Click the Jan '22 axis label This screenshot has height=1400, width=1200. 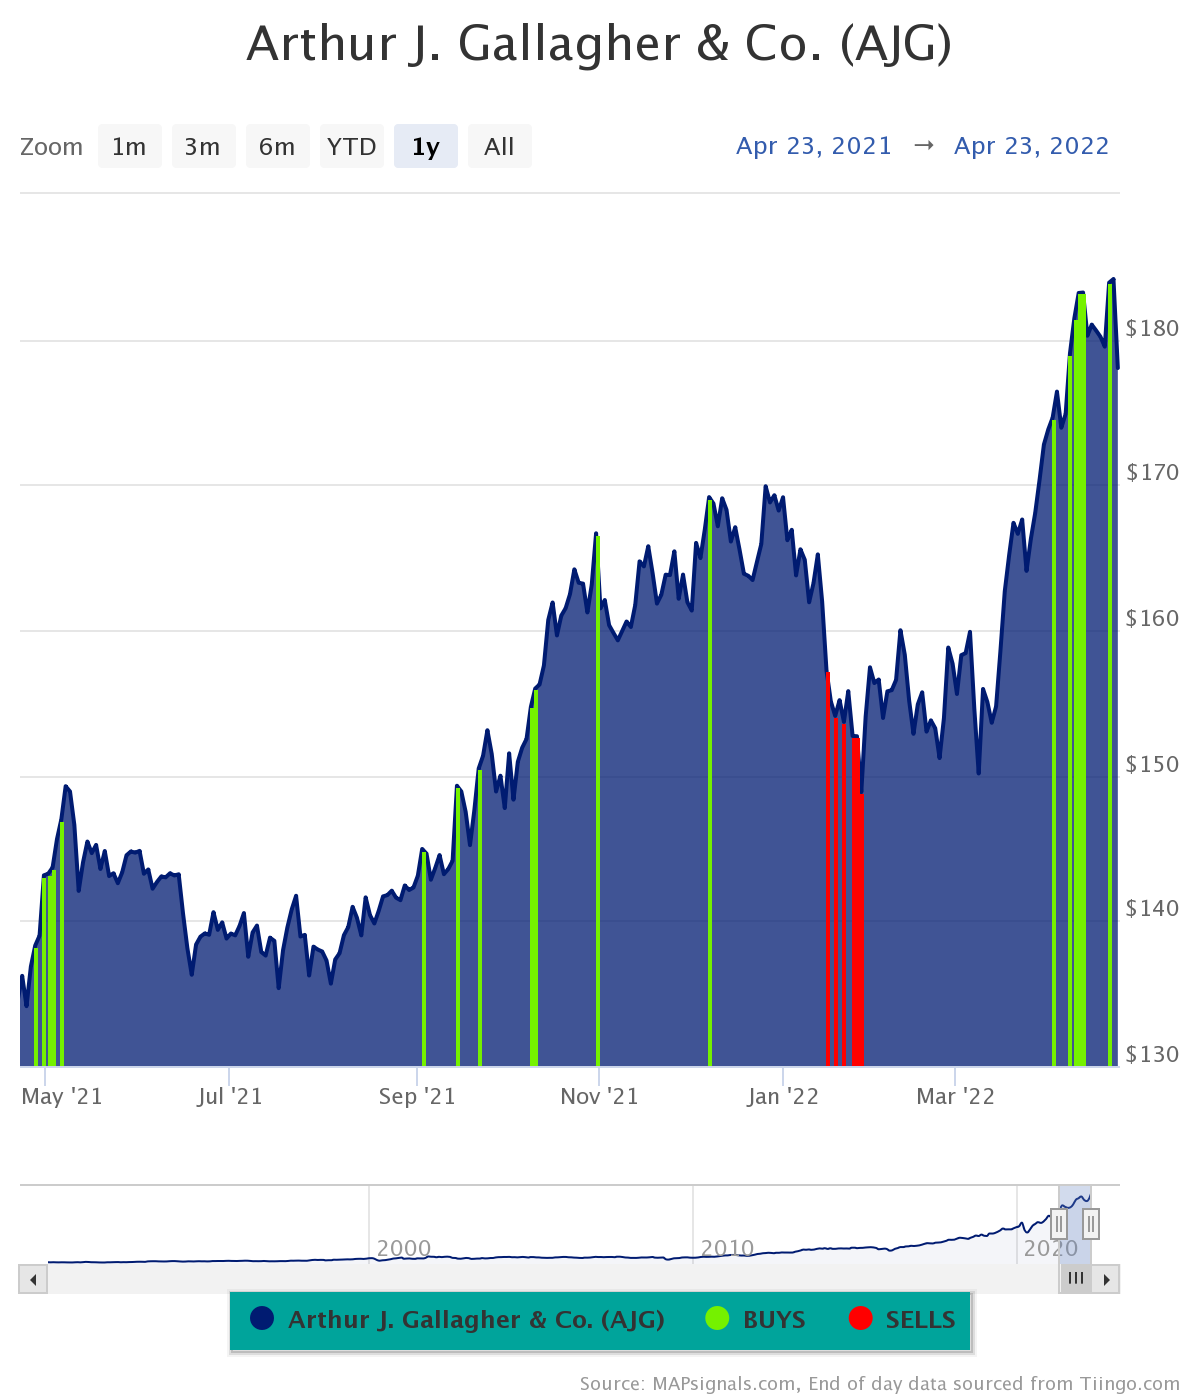click(x=783, y=1097)
